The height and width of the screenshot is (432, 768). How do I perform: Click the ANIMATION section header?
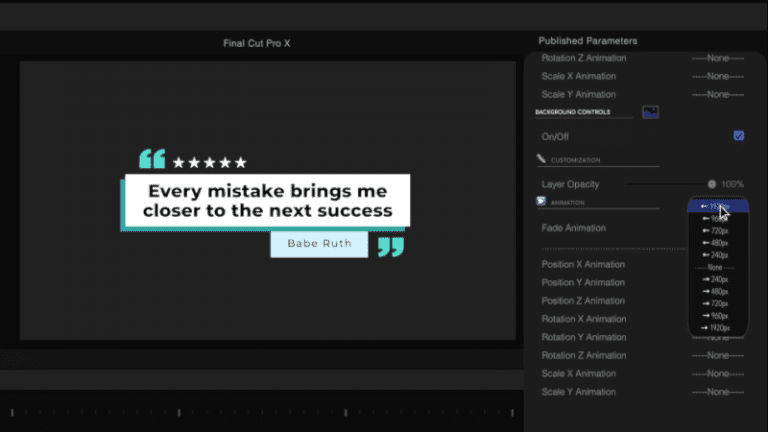click(567, 203)
